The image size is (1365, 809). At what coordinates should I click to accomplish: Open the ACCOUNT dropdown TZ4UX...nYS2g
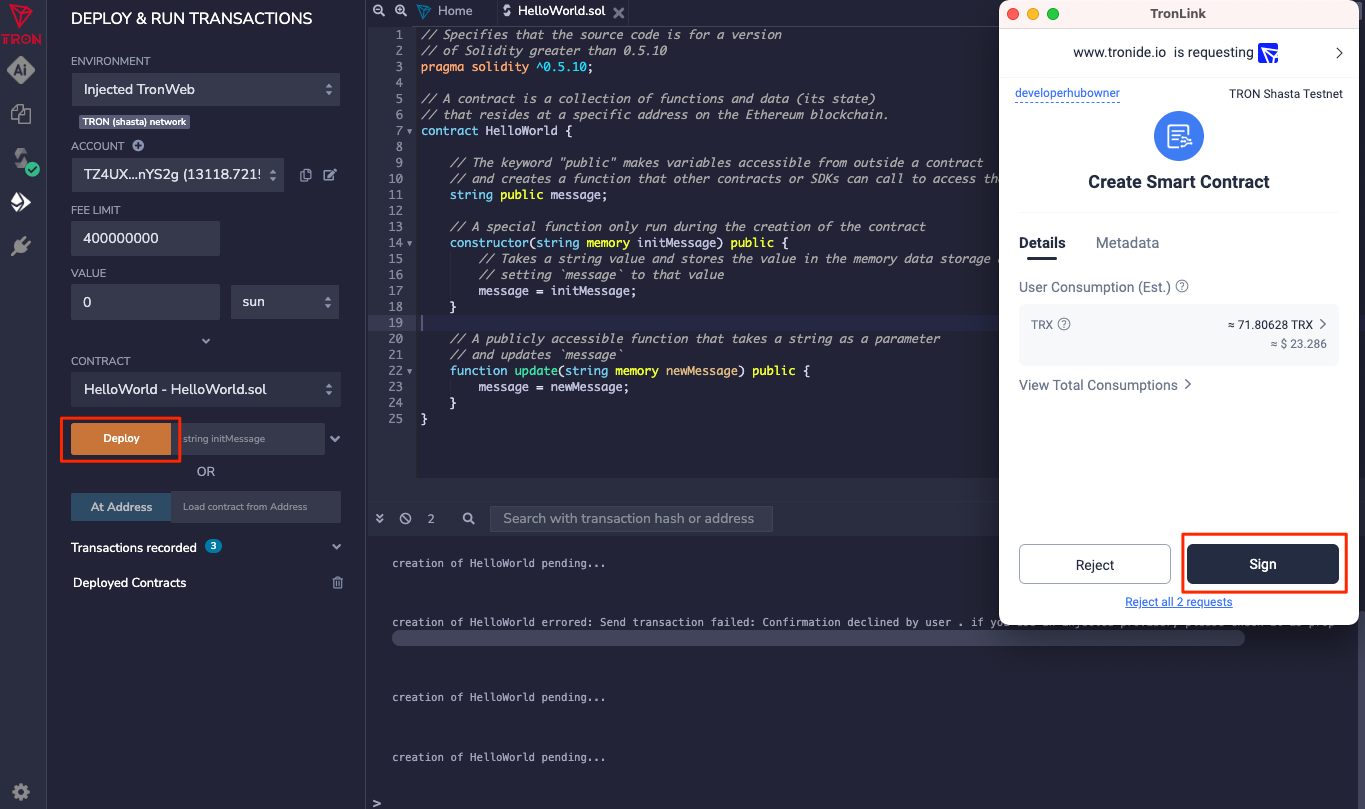point(178,175)
